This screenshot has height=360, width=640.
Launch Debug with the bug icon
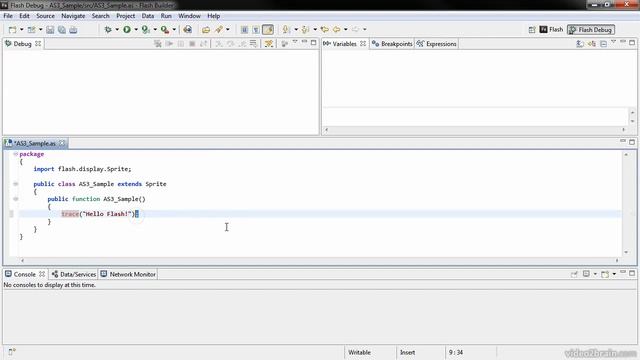(108, 29)
